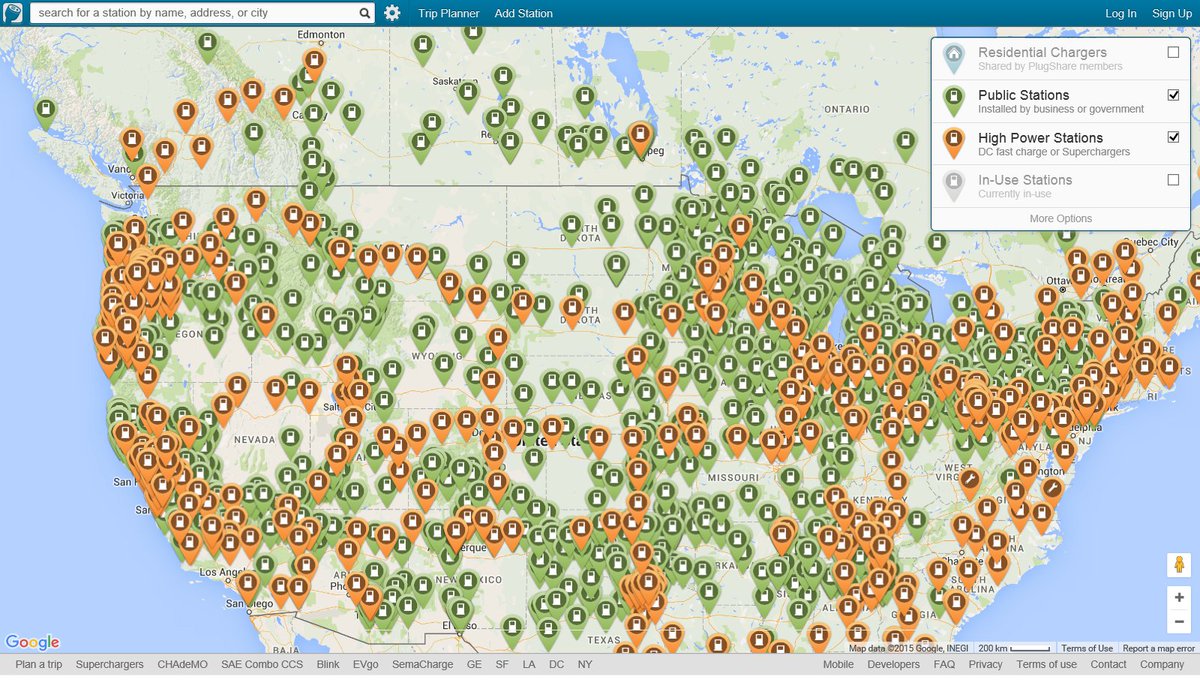Click the Log In link
The width and height of the screenshot is (1200, 698).
(1121, 14)
